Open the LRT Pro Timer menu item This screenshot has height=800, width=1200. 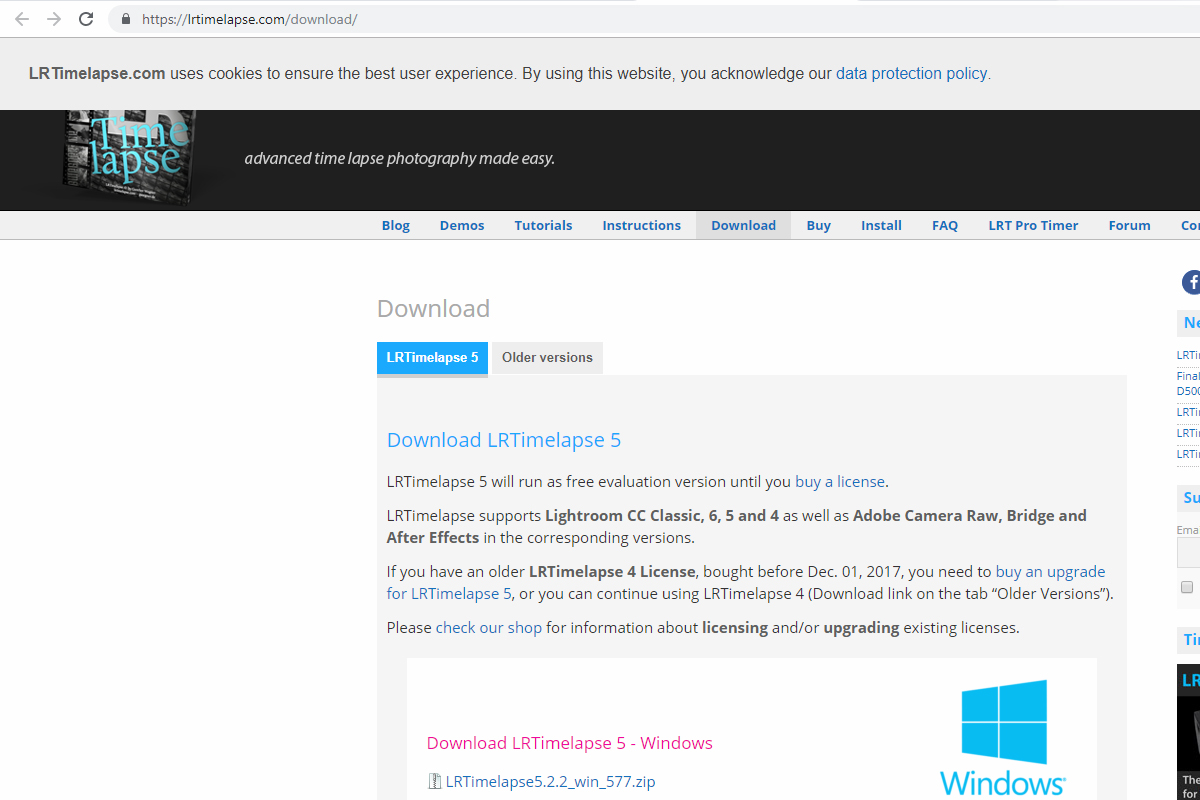(1033, 225)
